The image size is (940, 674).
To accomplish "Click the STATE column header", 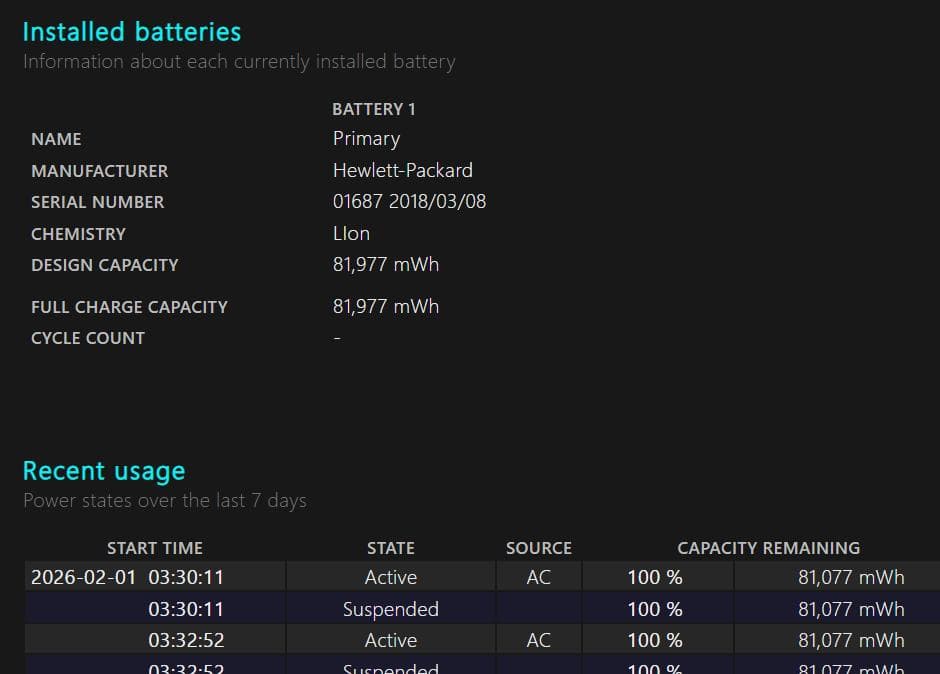I will [390, 548].
